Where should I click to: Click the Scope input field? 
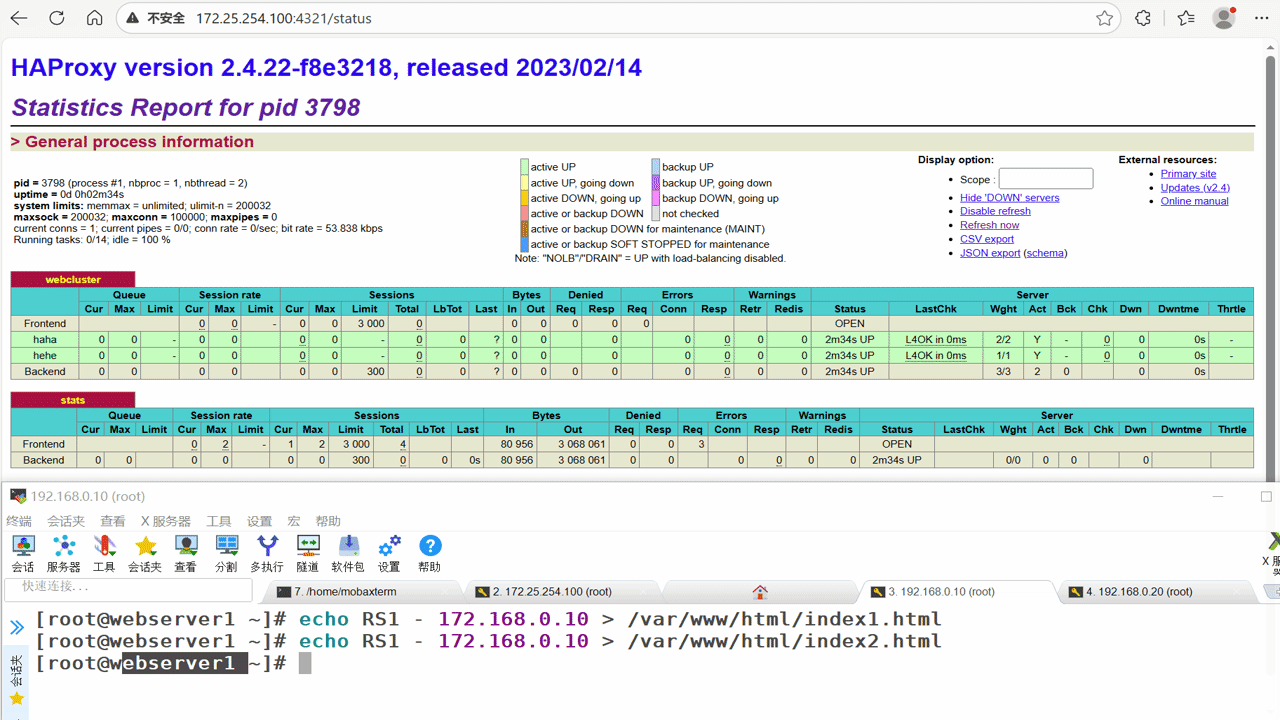[1046, 179]
